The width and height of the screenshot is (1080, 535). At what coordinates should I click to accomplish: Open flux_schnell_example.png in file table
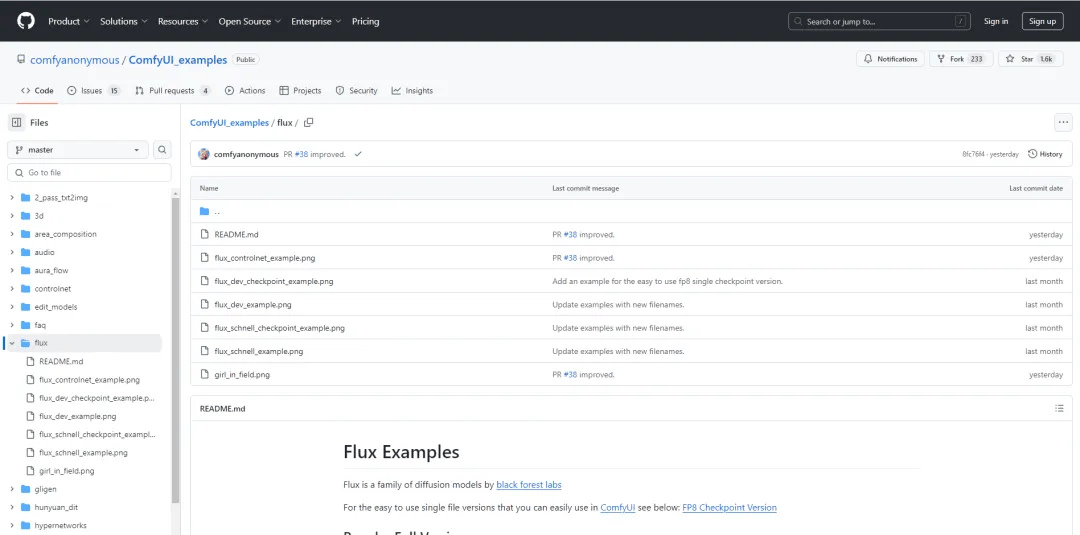tap(259, 351)
